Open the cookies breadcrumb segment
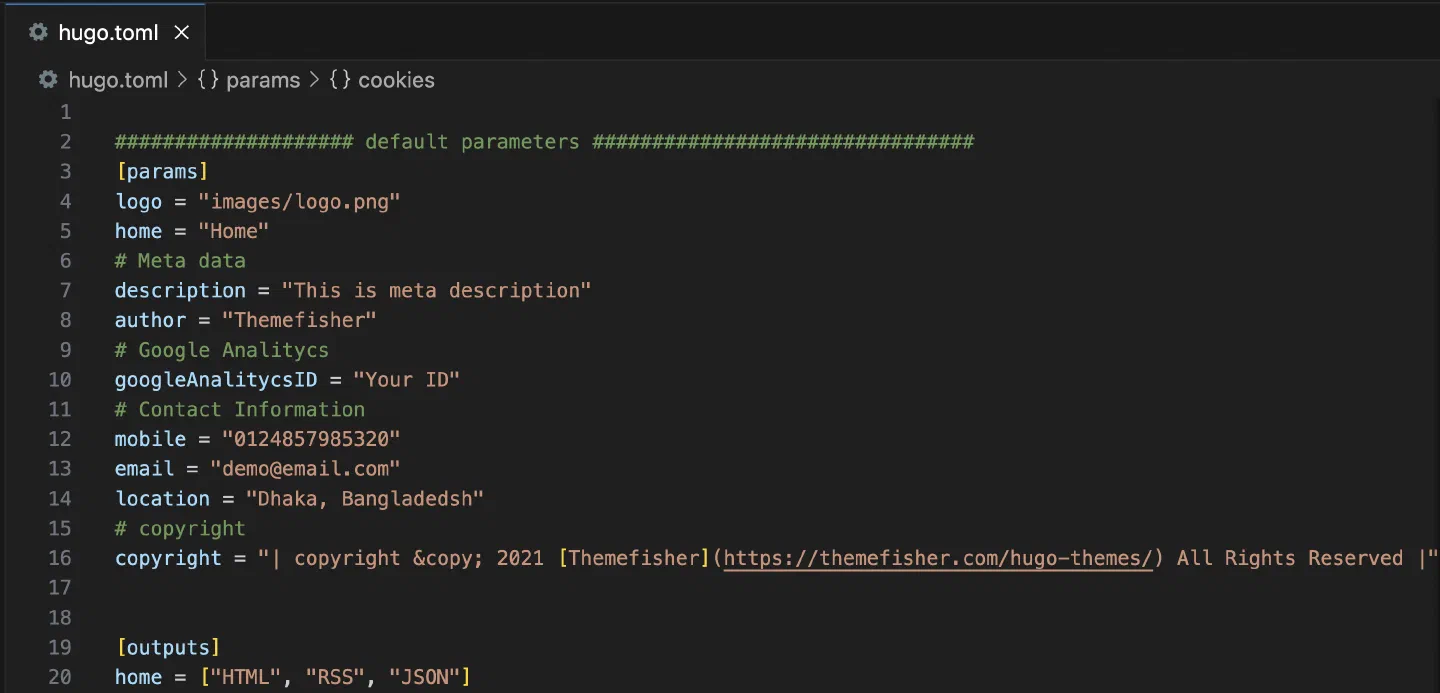Viewport: 1440px width, 693px height. coord(396,80)
